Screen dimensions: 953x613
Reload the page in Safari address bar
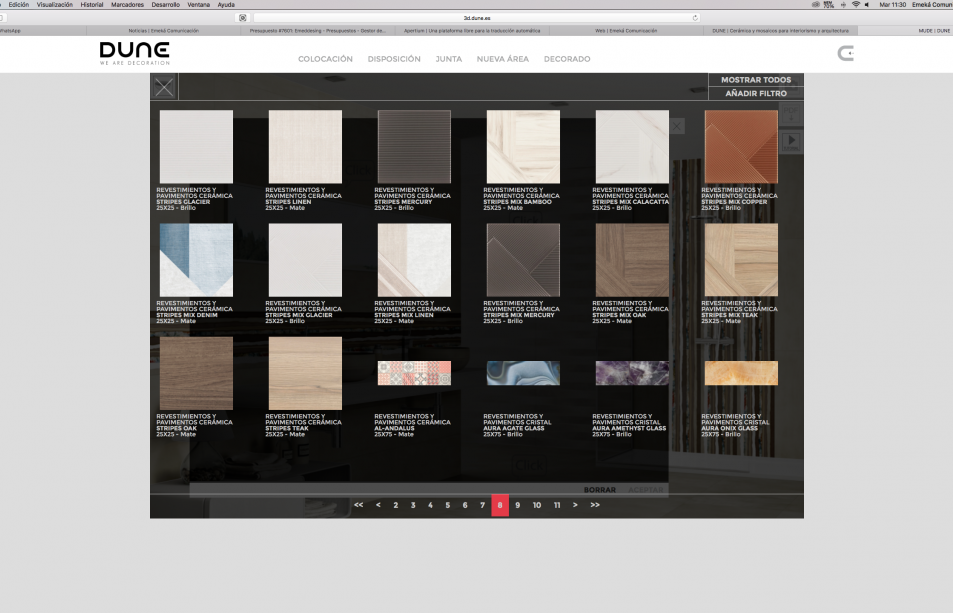click(x=695, y=18)
